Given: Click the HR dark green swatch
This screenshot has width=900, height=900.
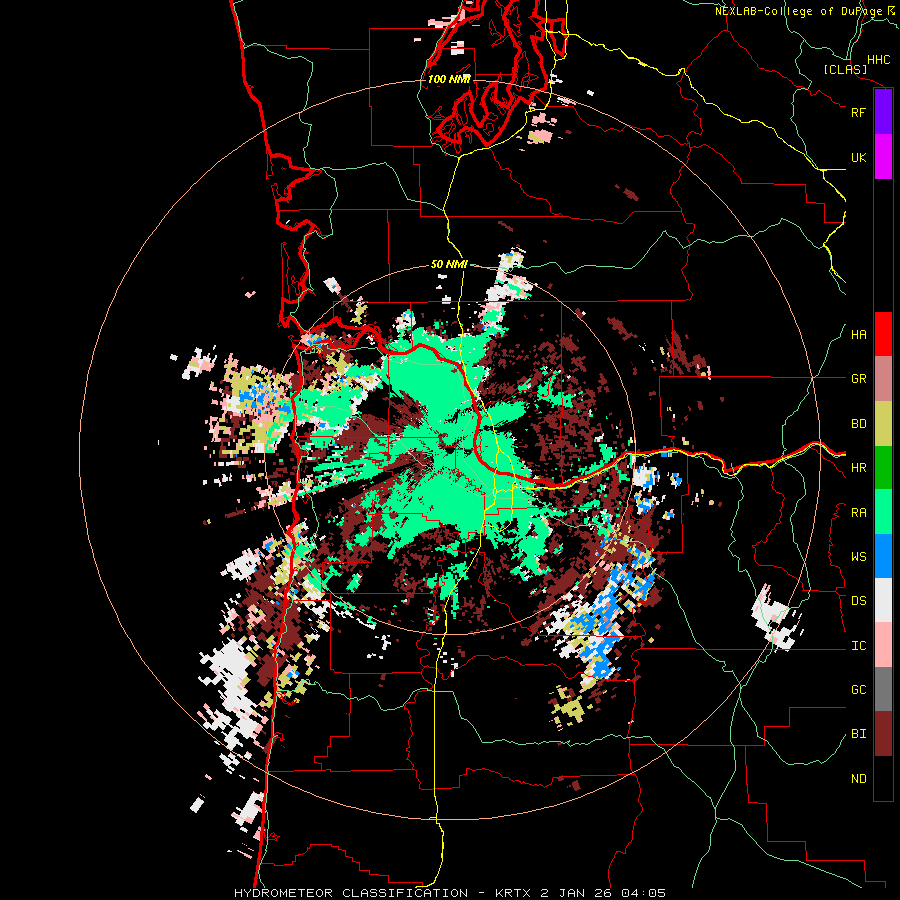Looking at the screenshot, I should (883, 468).
